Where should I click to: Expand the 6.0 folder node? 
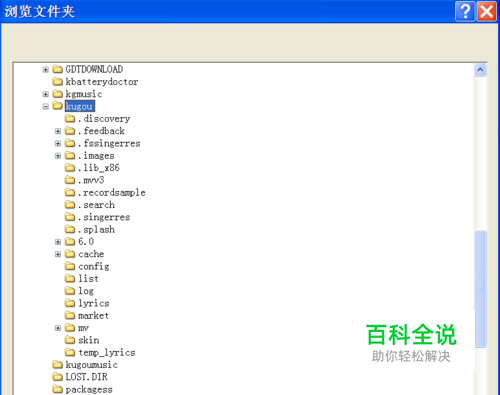coord(58,242)
